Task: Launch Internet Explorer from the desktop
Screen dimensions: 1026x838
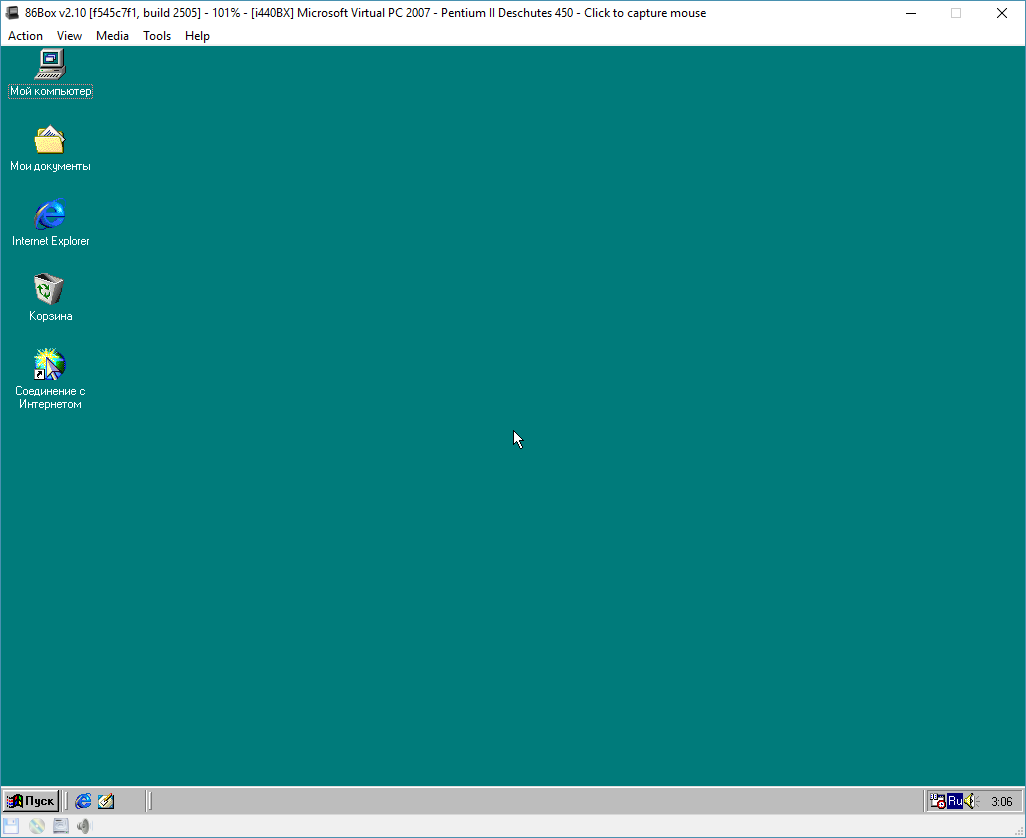Action: click(x=50, y=217)
